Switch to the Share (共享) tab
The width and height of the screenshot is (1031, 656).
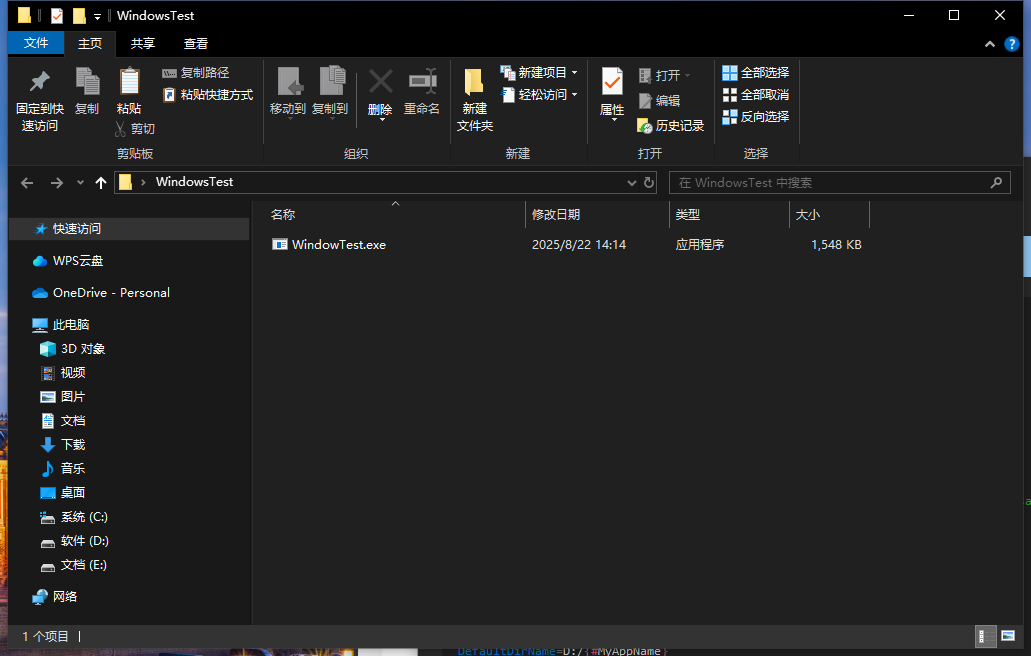[x=143, y=43]
